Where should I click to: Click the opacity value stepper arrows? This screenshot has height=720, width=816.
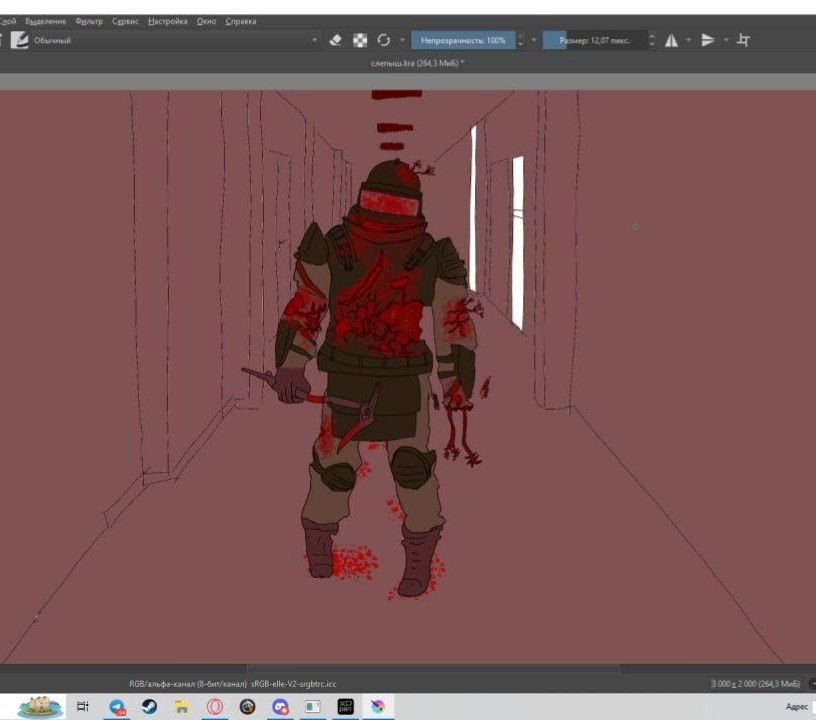[520, 40]
